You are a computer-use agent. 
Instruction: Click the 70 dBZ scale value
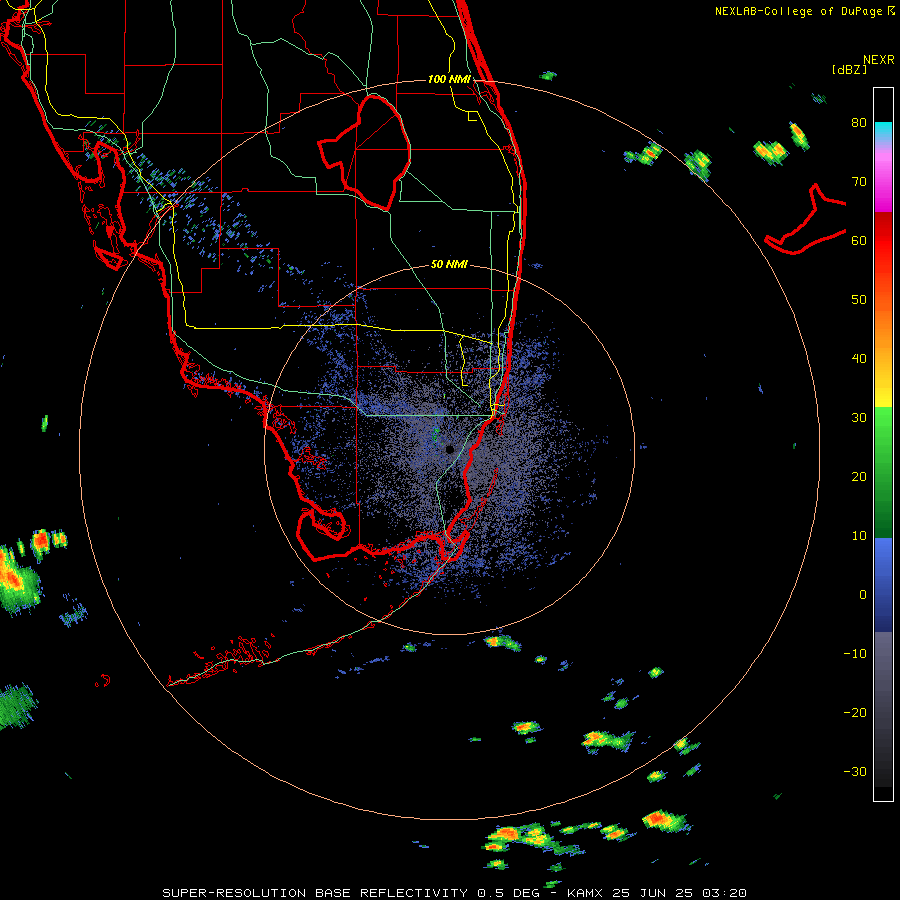[859, 182]
